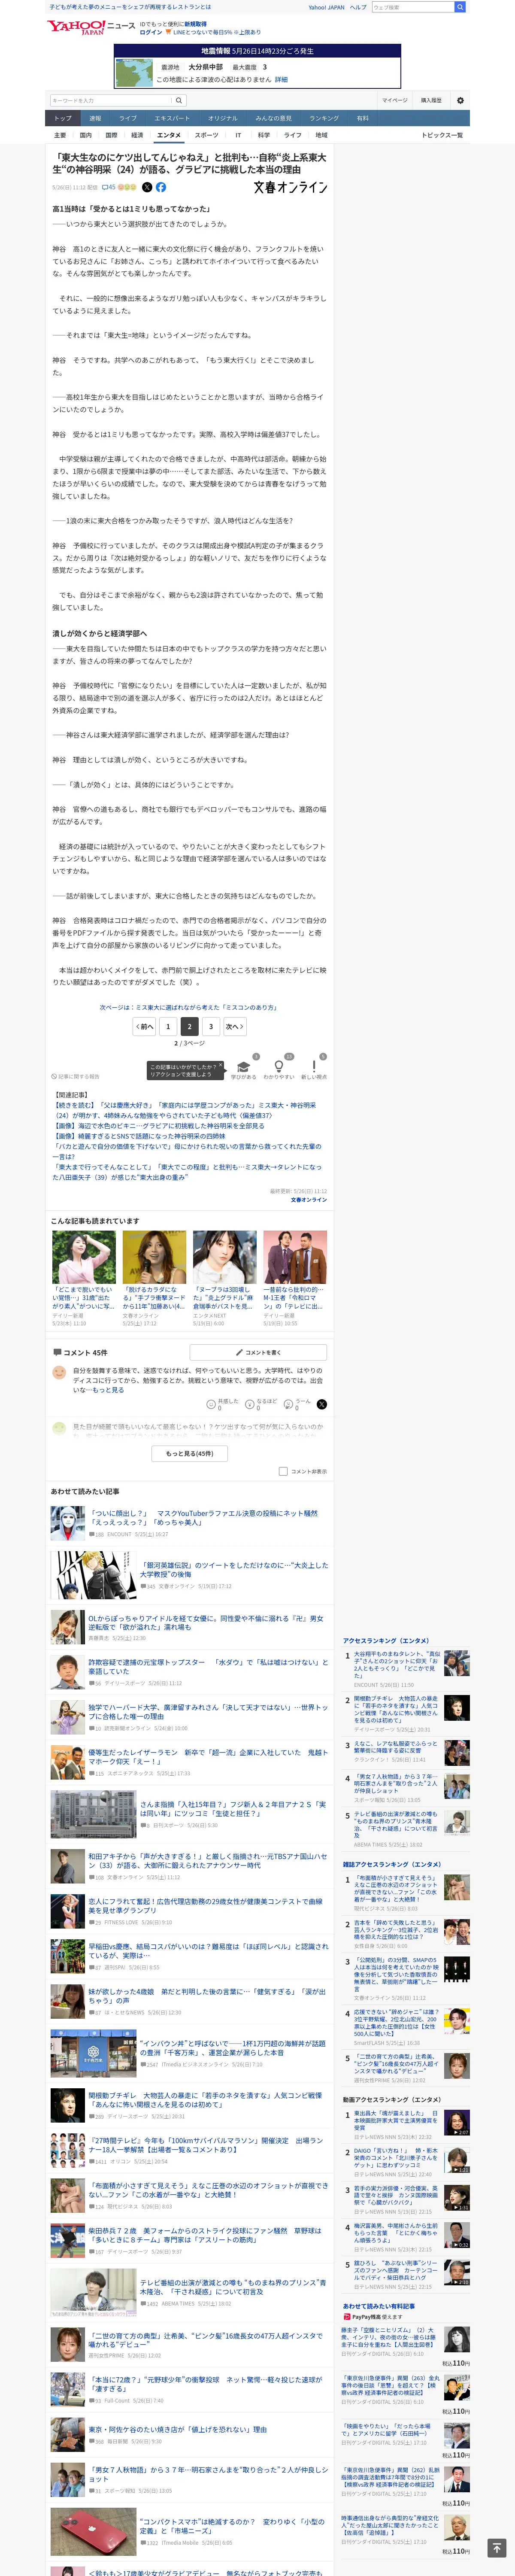Image resolution: width=515 pixels, height=2576 pixels.
Task: Select the 国内 category tab
Action: [86, 135]
